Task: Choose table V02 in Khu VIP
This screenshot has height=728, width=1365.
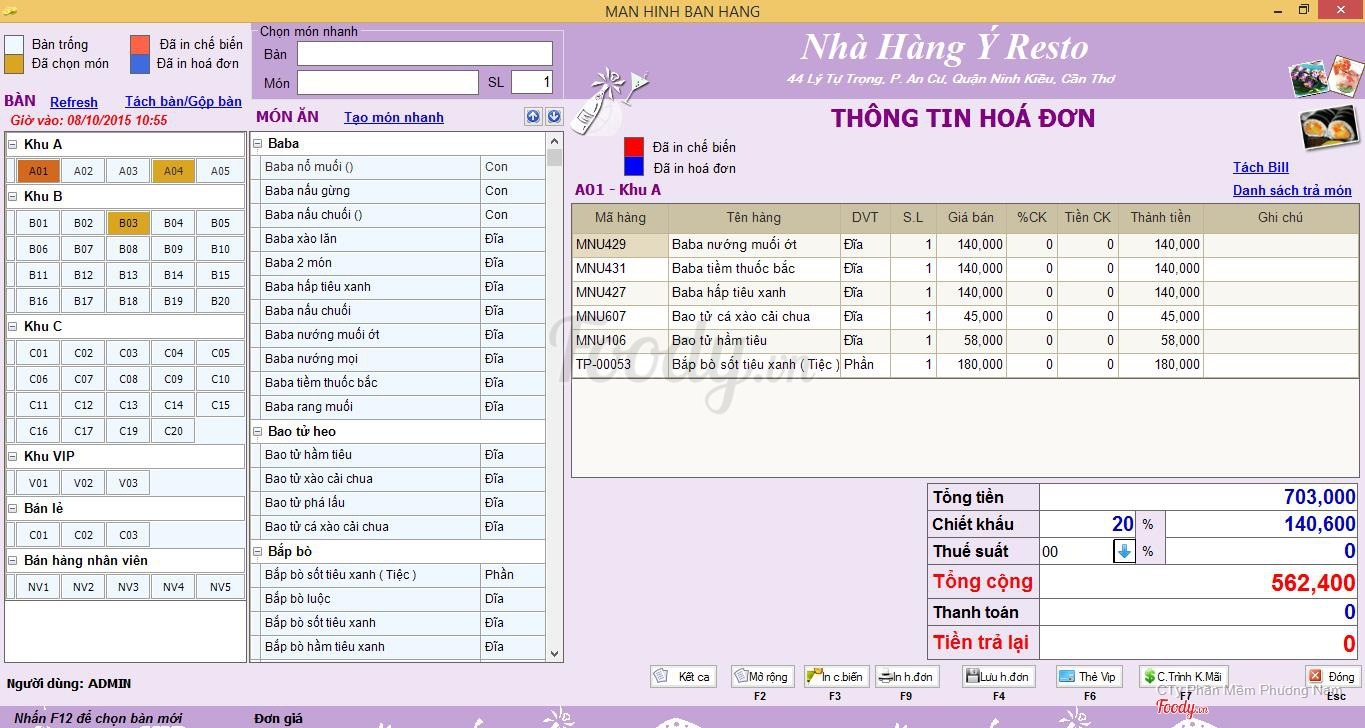Action: 83,483
